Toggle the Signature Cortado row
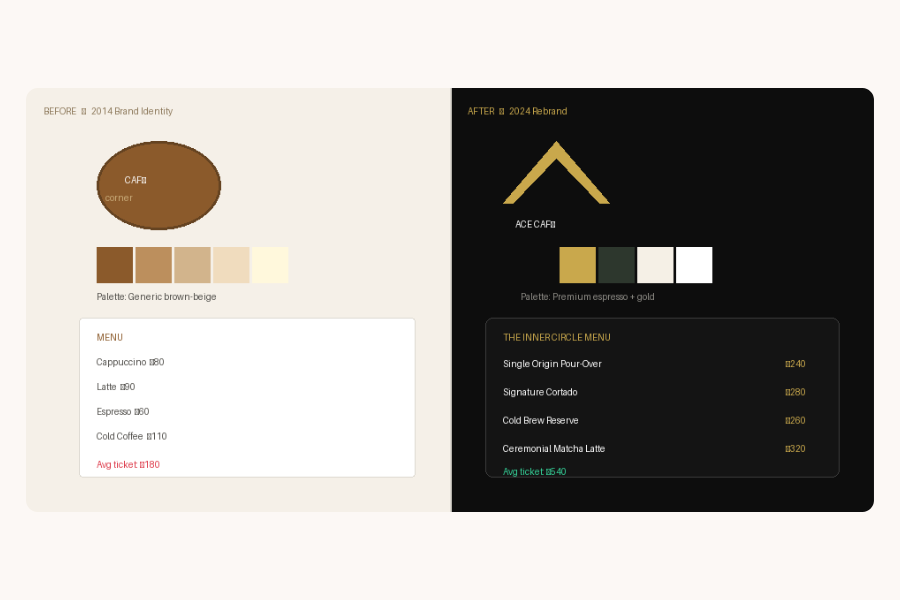This screenshot has height=600, width=900. pos(540,392)
